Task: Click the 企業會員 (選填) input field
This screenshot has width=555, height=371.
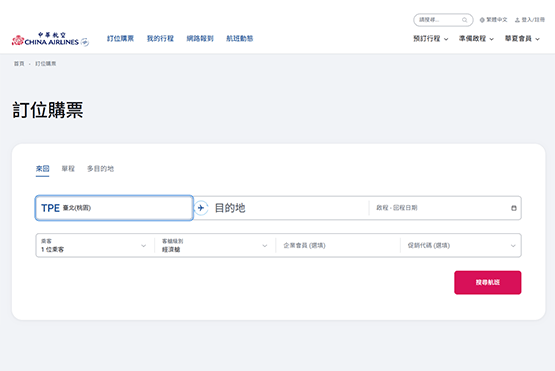Action: [338, 245]
